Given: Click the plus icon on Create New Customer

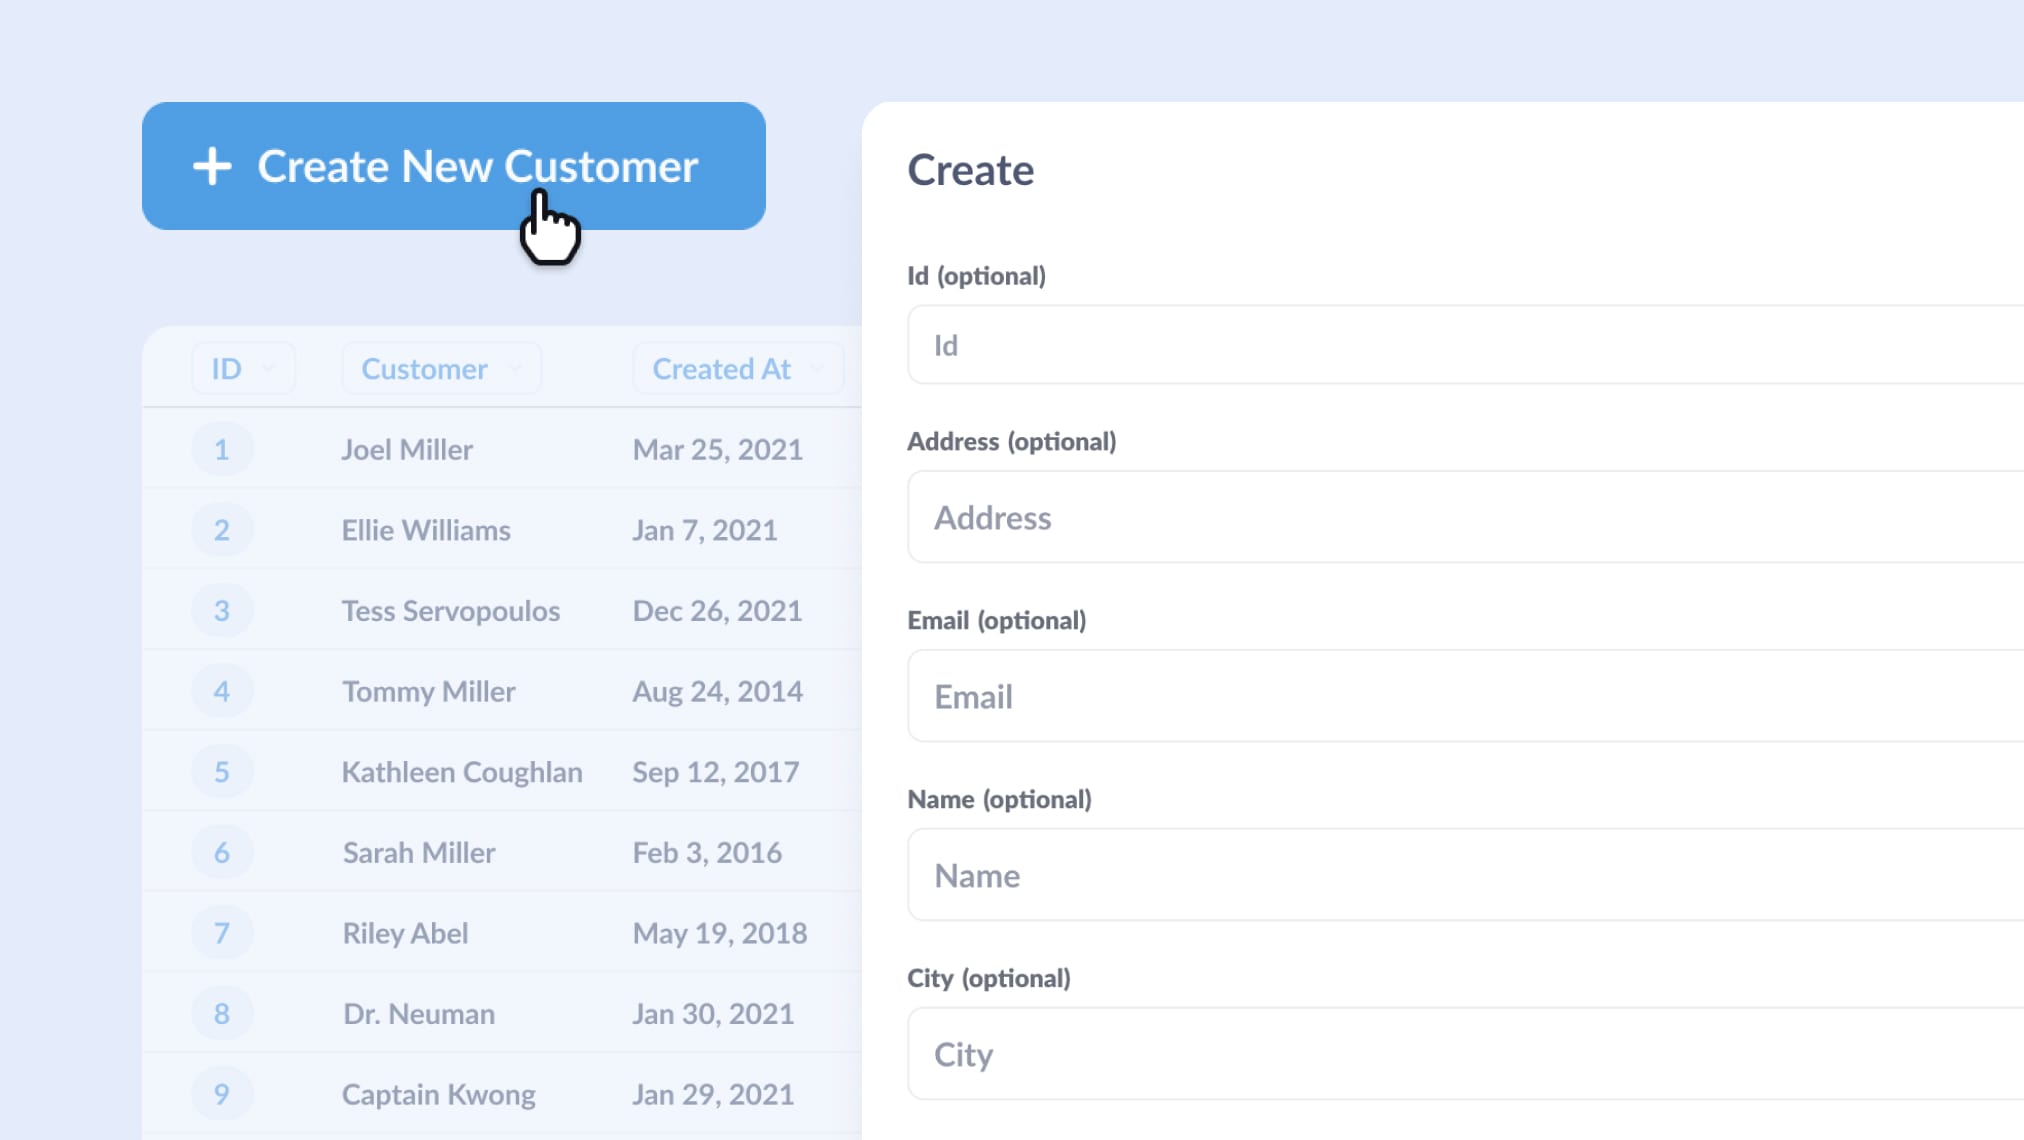Looking at the screenshot, I should pyautogui.click(x=212, y=166).
